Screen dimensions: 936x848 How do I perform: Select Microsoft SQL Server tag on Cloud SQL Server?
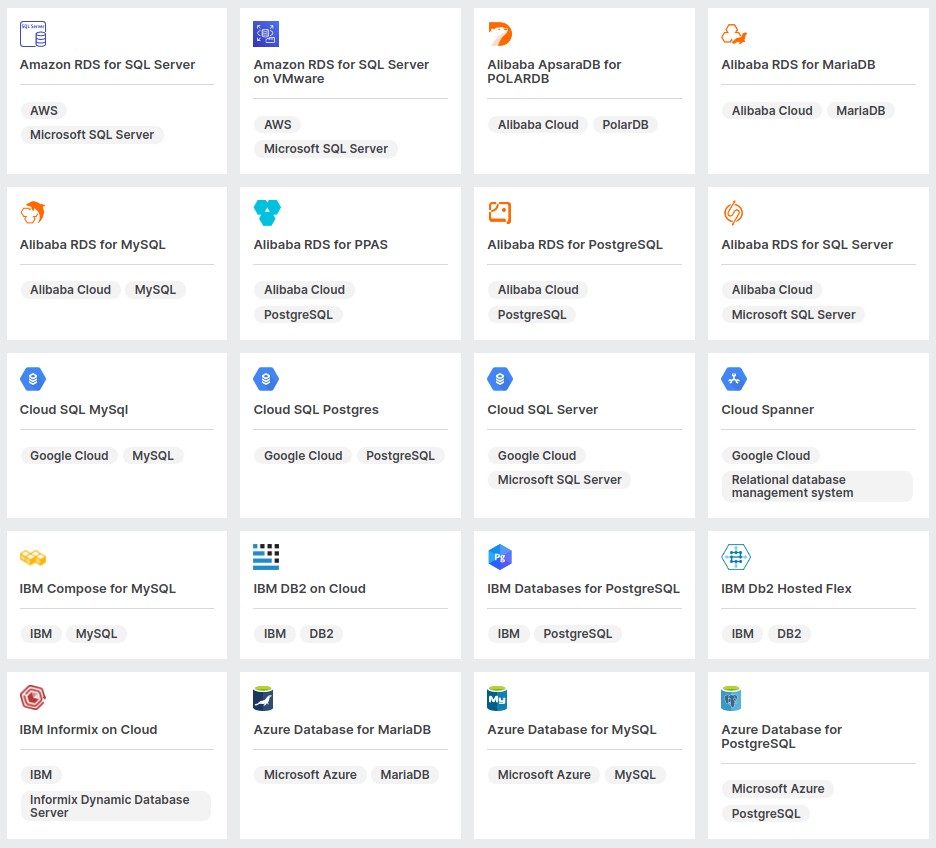(x=559, y=480)
